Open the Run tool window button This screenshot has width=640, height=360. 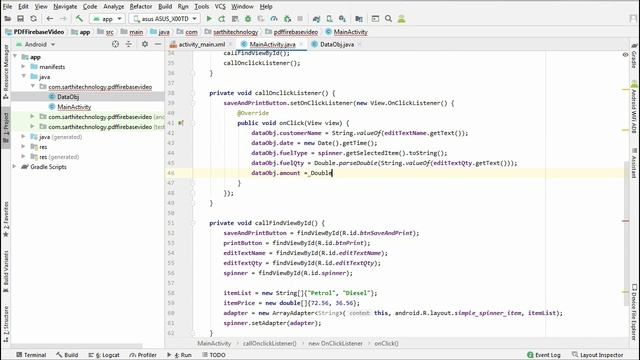[179, 355]
